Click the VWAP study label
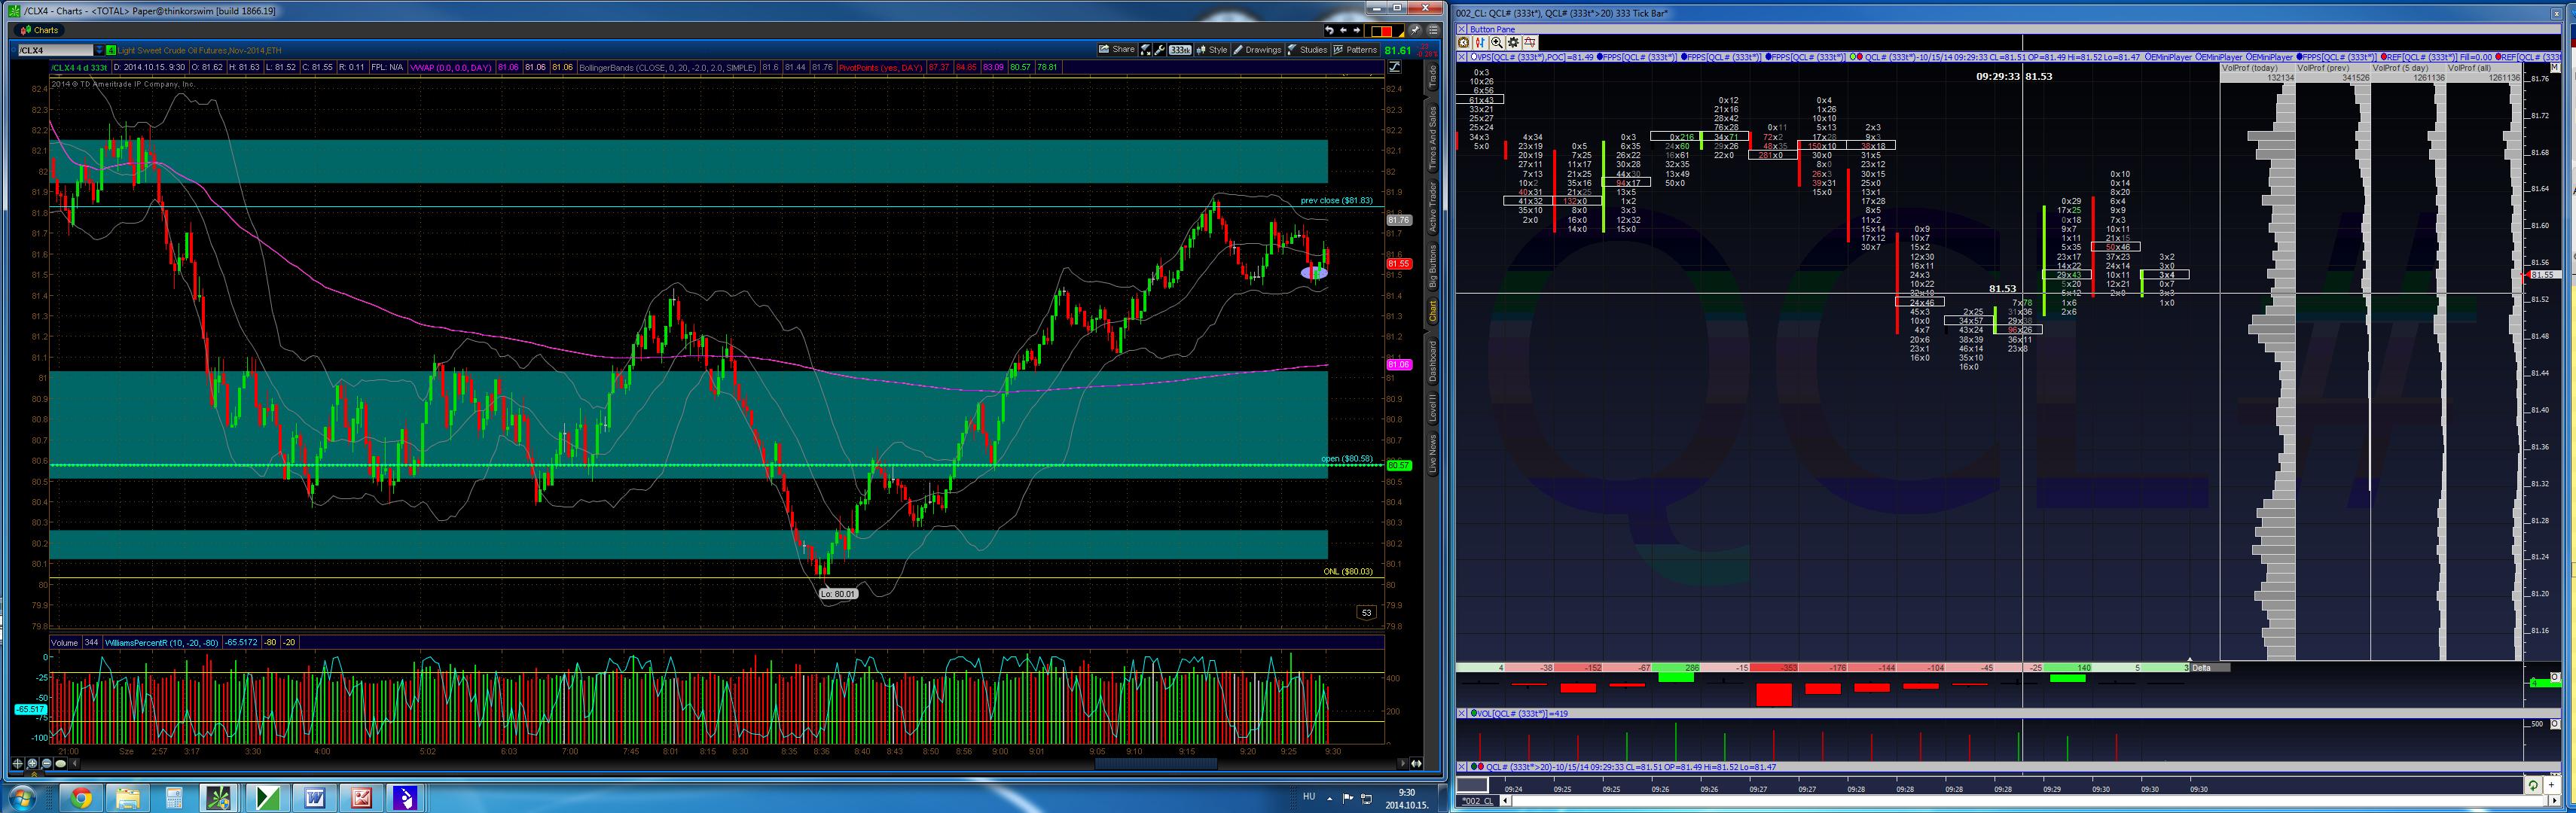Viewport: 2576px width, 813px height. 451,67
